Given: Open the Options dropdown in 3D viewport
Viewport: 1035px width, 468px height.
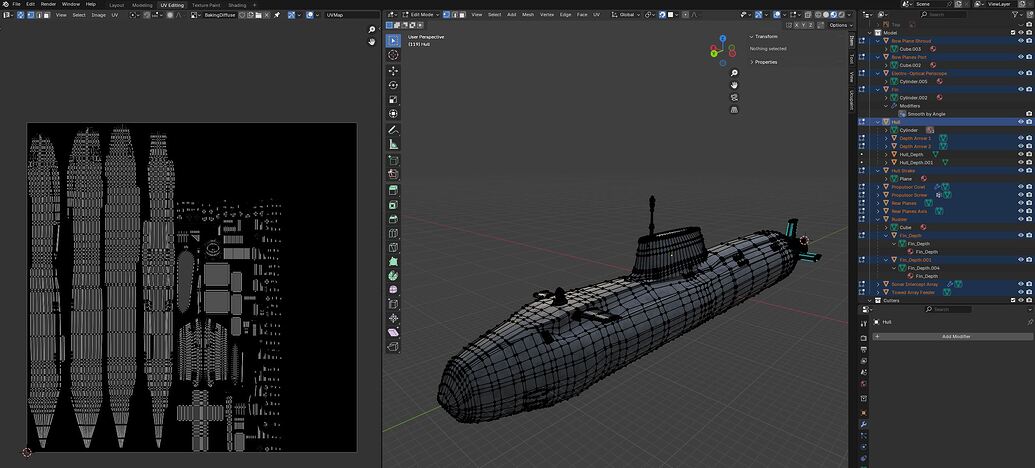Looking at the screenshot, I should (x=840, y=25).
